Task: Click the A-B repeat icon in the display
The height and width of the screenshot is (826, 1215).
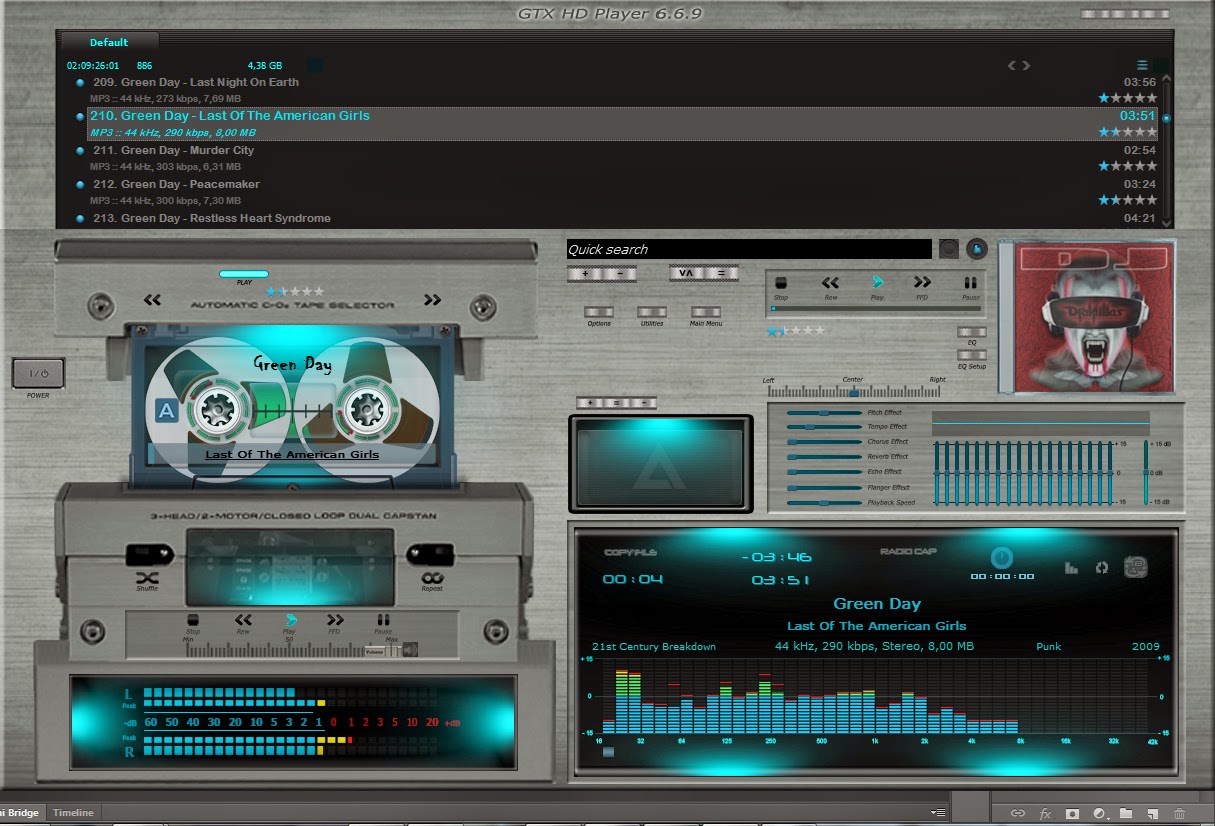Action: (1135, 566)
